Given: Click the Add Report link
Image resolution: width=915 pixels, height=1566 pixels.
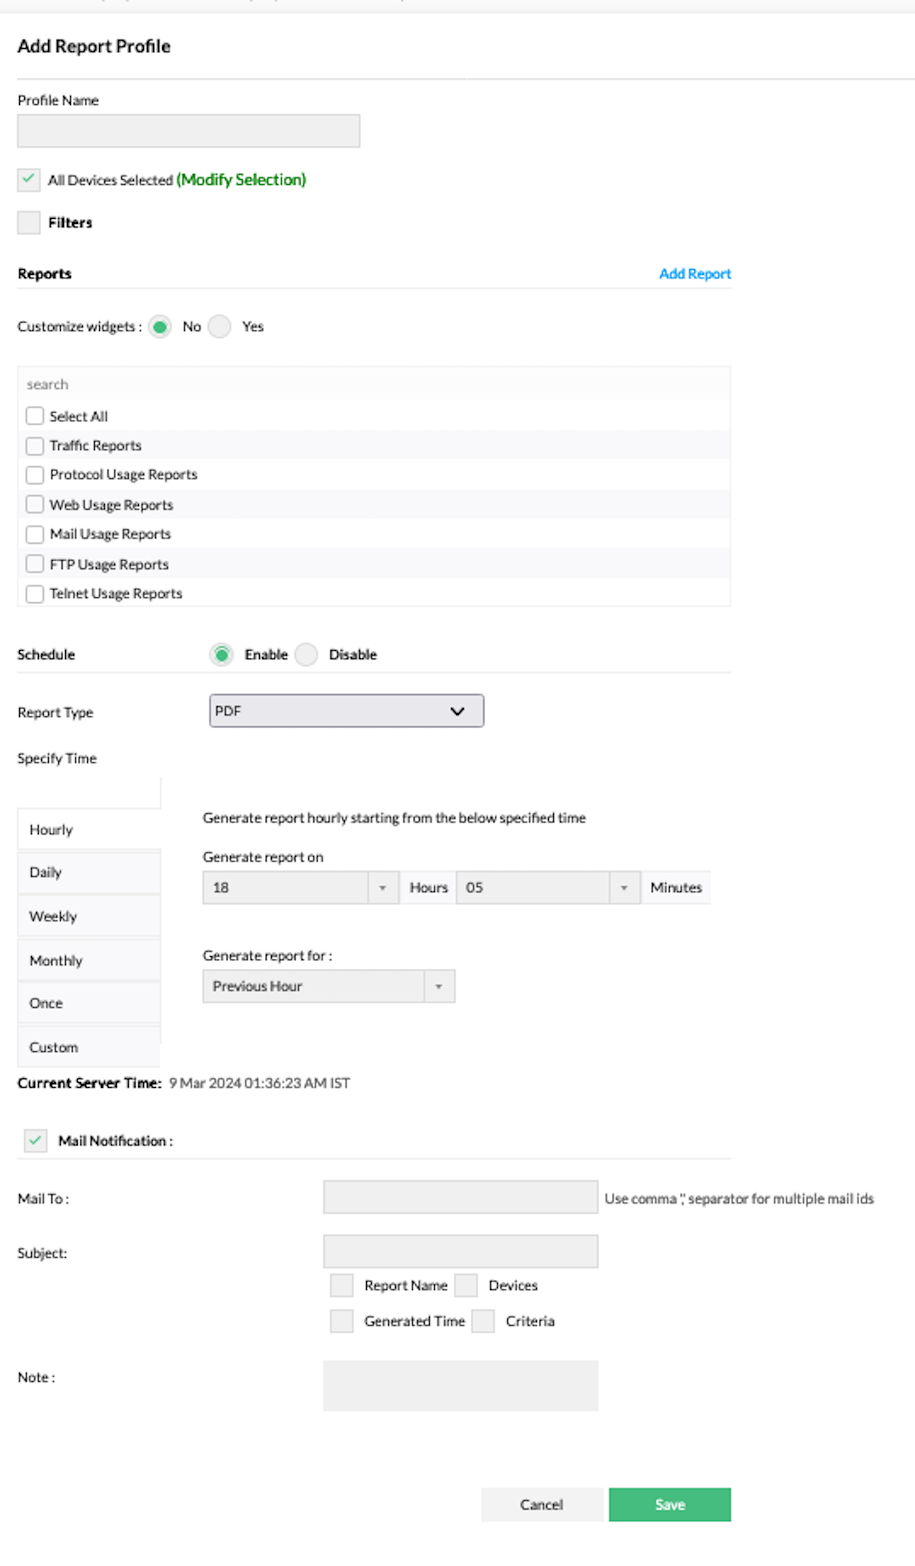Looking at the screenshot, I should point(694,273).
